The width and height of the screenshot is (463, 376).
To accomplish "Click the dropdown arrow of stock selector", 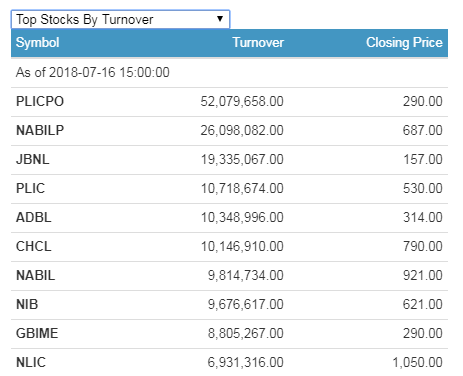I will (x=220, y=19).
